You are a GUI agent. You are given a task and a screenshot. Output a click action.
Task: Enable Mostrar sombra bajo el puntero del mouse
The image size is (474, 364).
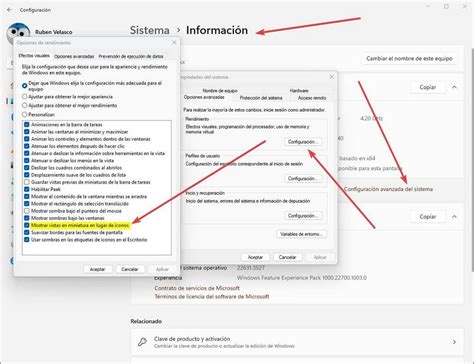click(27, 211)
